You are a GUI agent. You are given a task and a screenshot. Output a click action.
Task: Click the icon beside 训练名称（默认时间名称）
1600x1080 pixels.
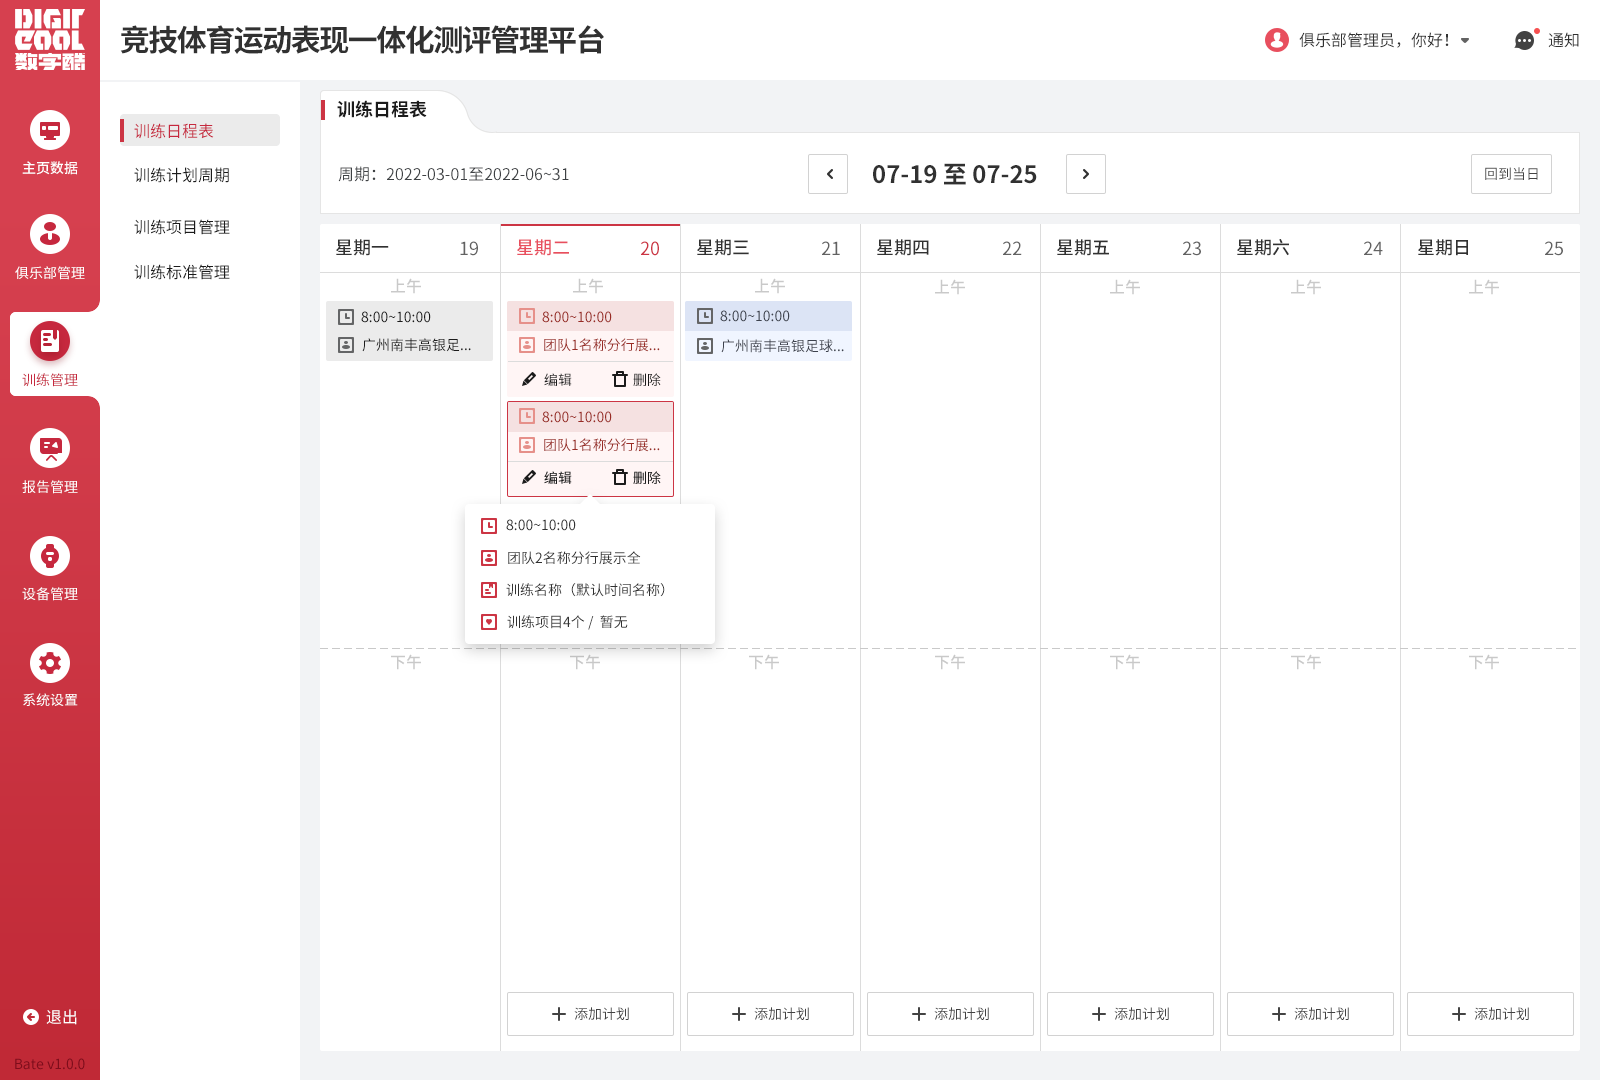tap(489, 590)
